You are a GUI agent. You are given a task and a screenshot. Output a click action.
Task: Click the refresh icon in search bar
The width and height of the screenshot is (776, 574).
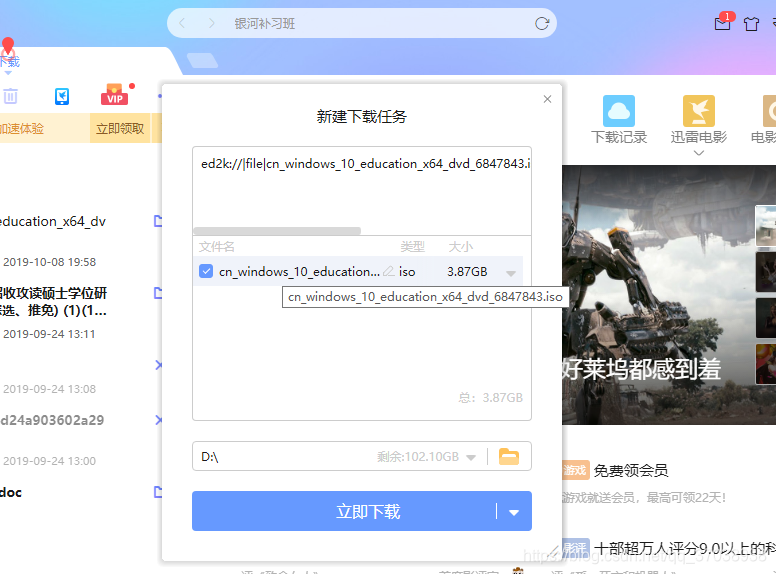tap(542, 23)
